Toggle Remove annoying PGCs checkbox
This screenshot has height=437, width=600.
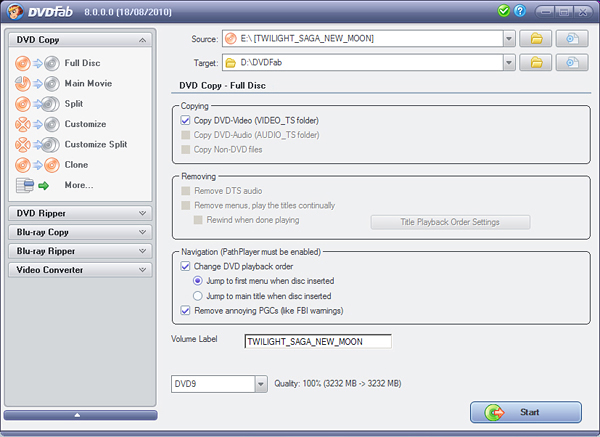tap(186, 310)
